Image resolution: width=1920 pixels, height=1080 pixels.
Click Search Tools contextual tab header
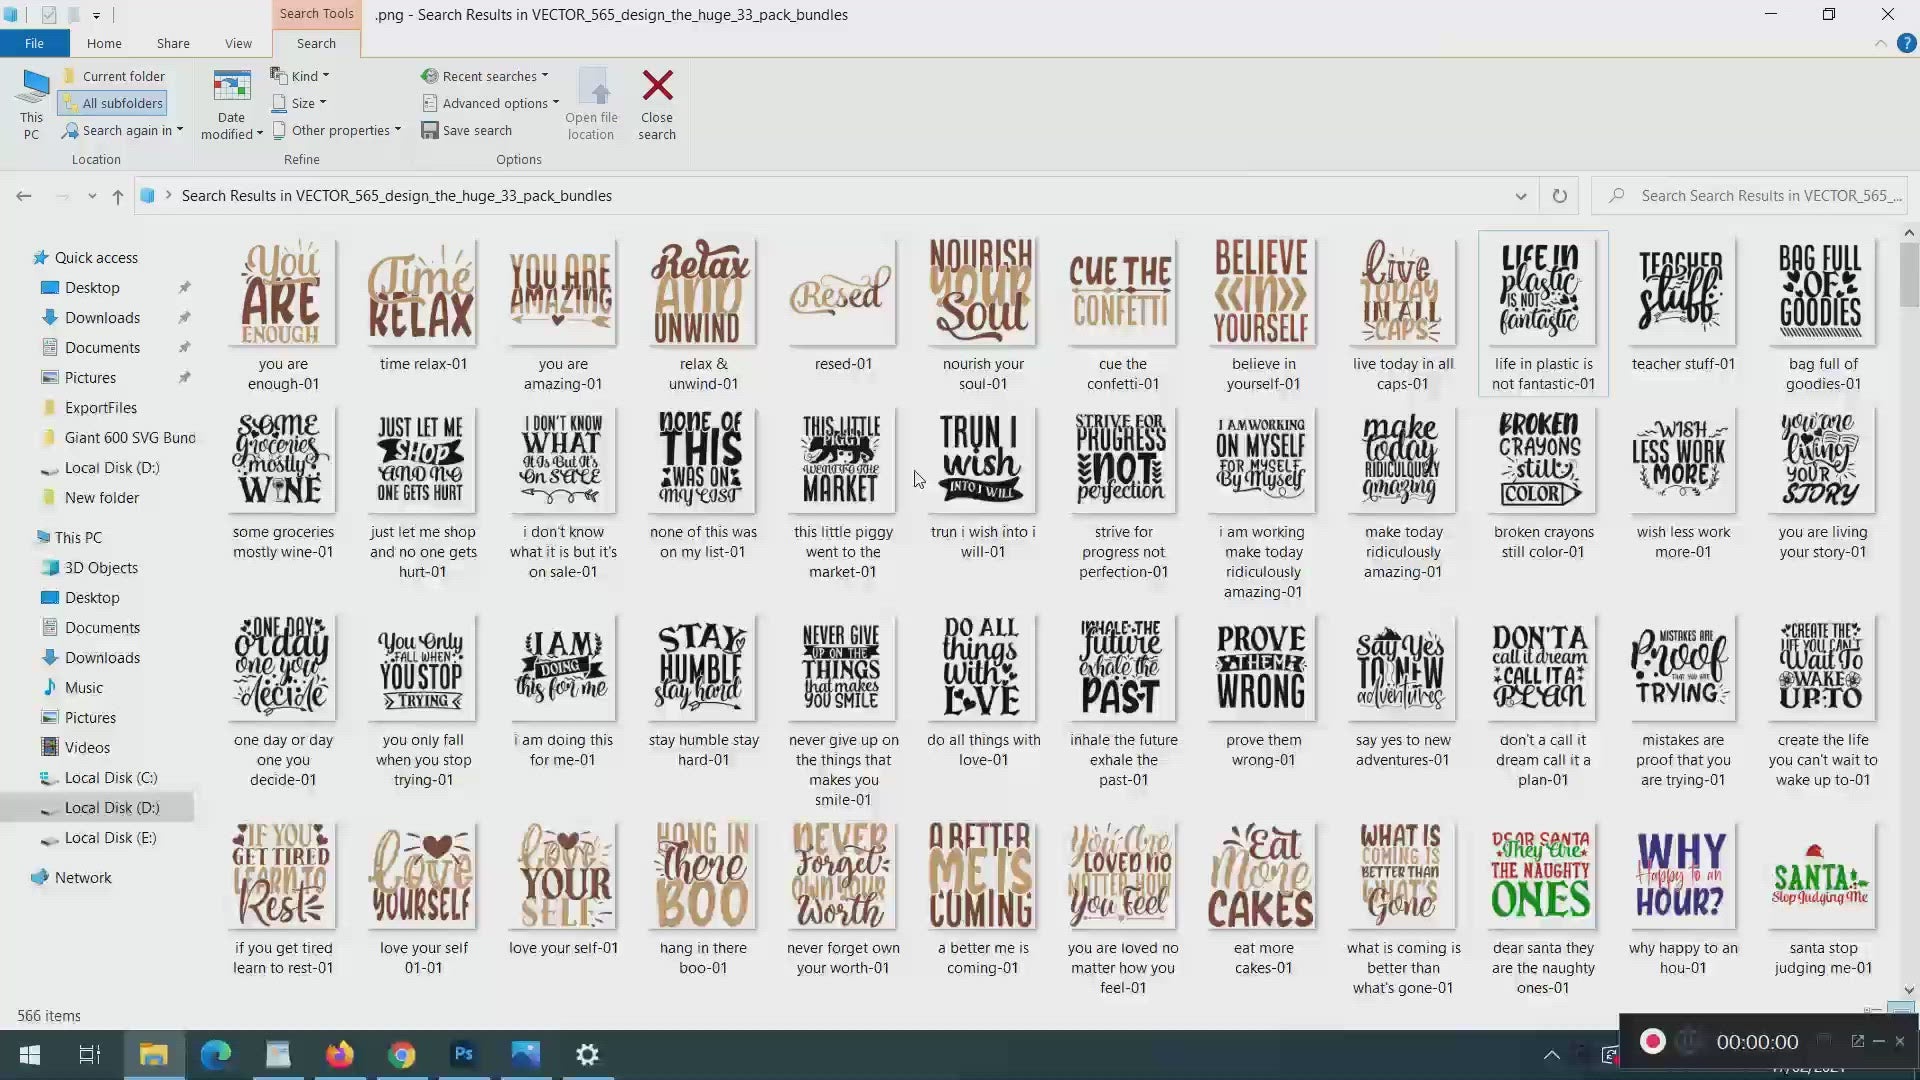pyautogui.click(x=316, y=14)
